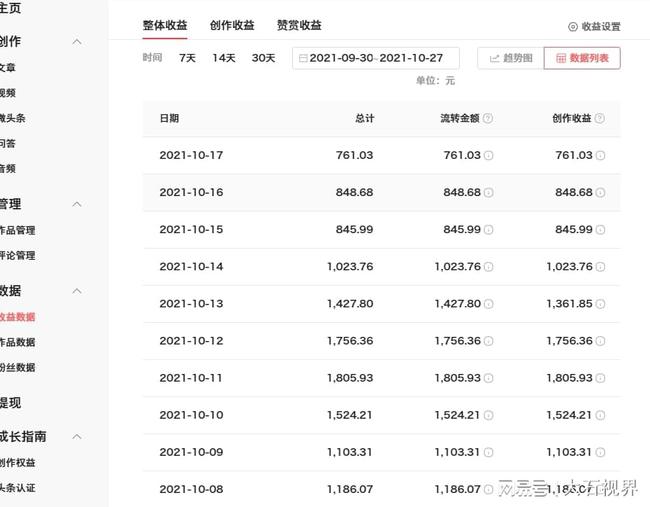Click the 总计 value 1,186.07
This screenshot has width=650, height=507.
pos(350,490)
